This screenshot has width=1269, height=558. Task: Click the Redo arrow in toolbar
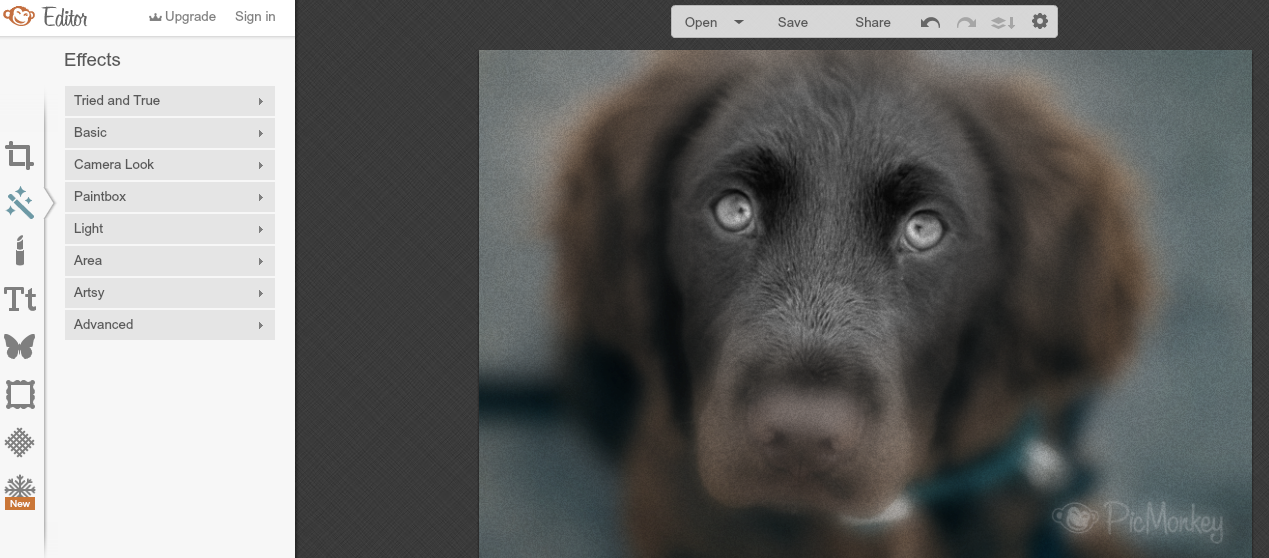click(x=966, y=22)
